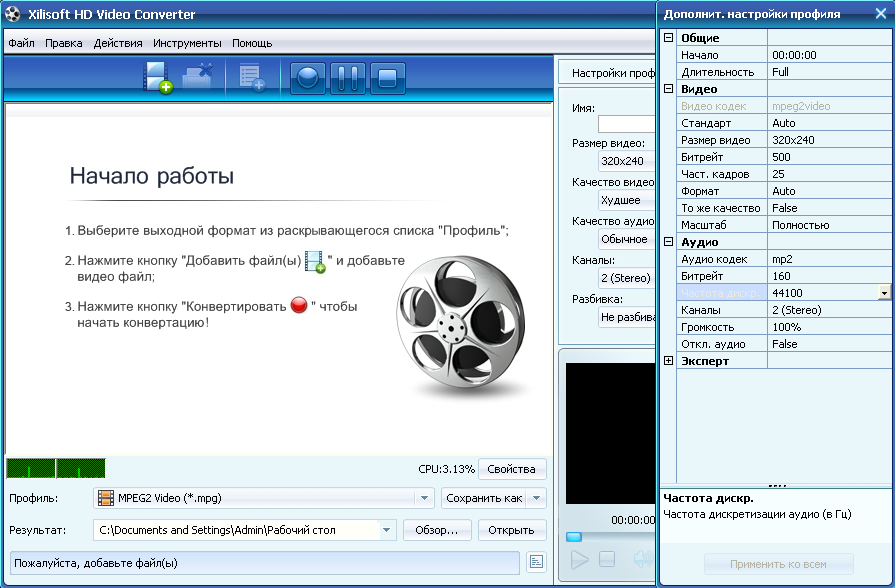Click the Stop square in preview panel
Screen dimensions: 895x588
coord(607,559)
